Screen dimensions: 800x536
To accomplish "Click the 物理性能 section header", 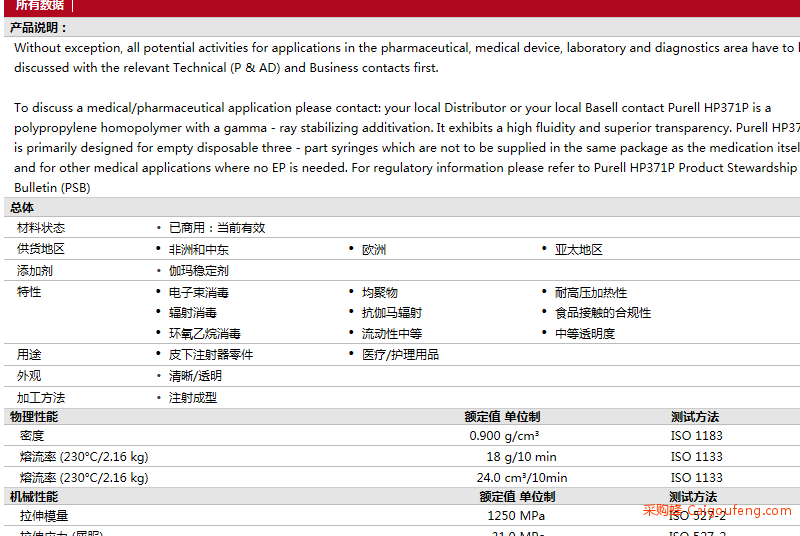I will (34, 417).
